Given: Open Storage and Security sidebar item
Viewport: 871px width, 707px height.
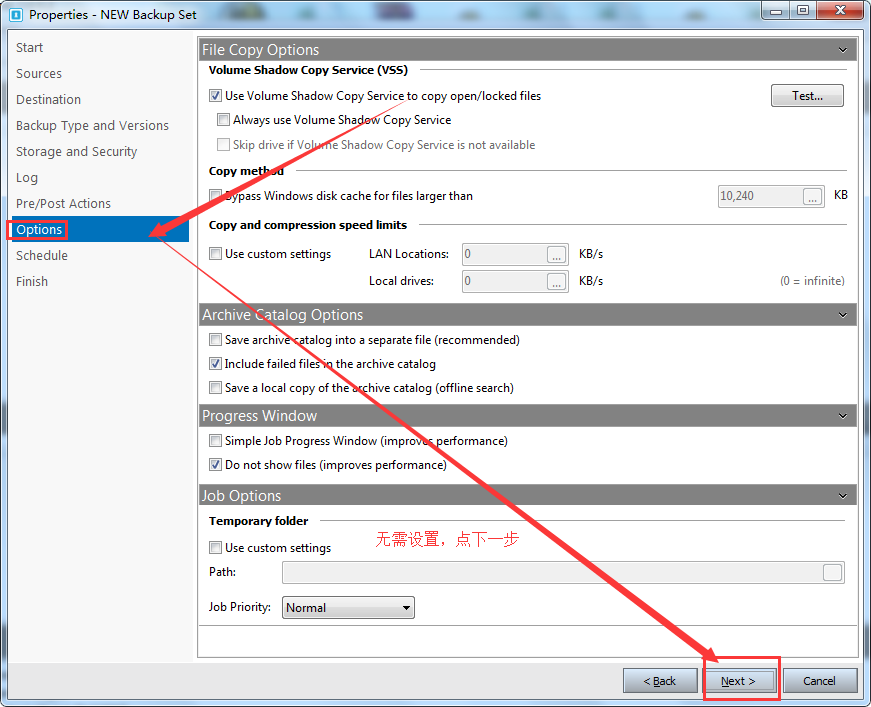Looking at the screenshot, I should (x=76, y=152).
